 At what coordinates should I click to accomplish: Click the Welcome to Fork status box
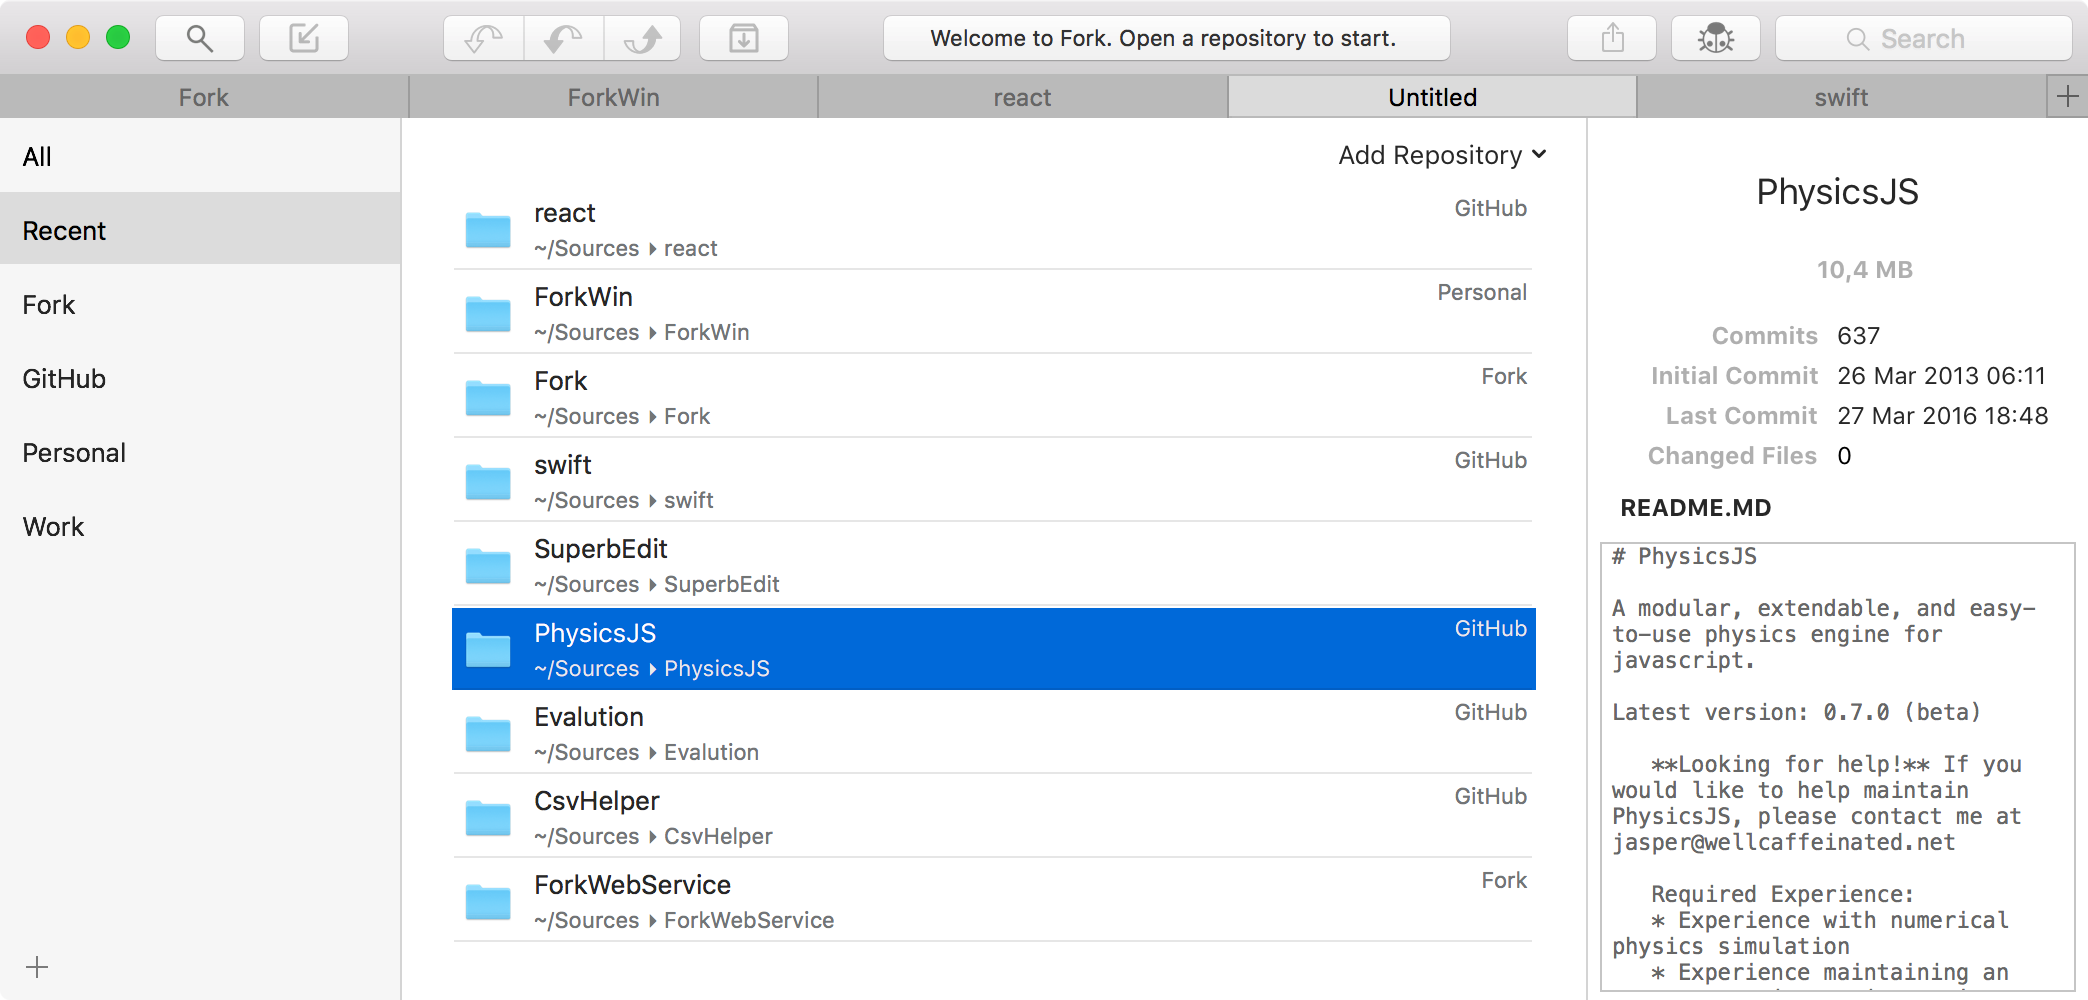(x=1166, y=39)
